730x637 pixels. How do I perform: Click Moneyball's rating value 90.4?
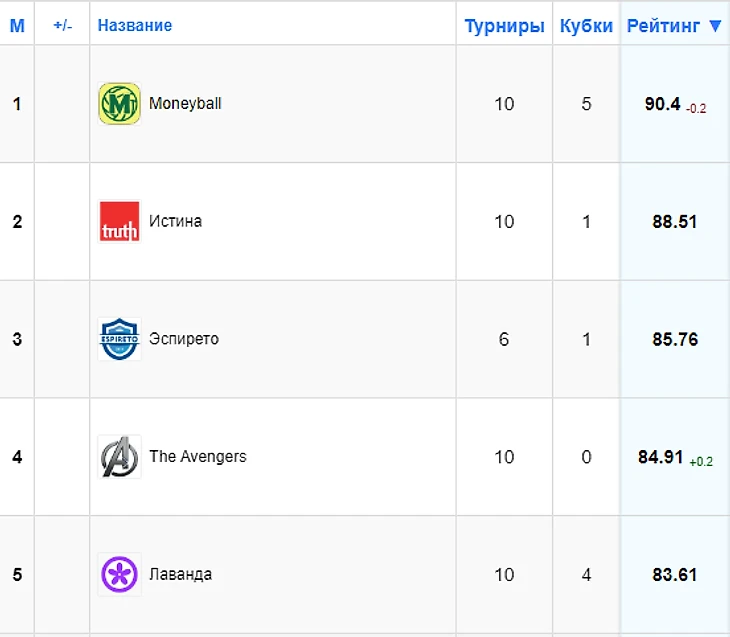pos(662,104)
